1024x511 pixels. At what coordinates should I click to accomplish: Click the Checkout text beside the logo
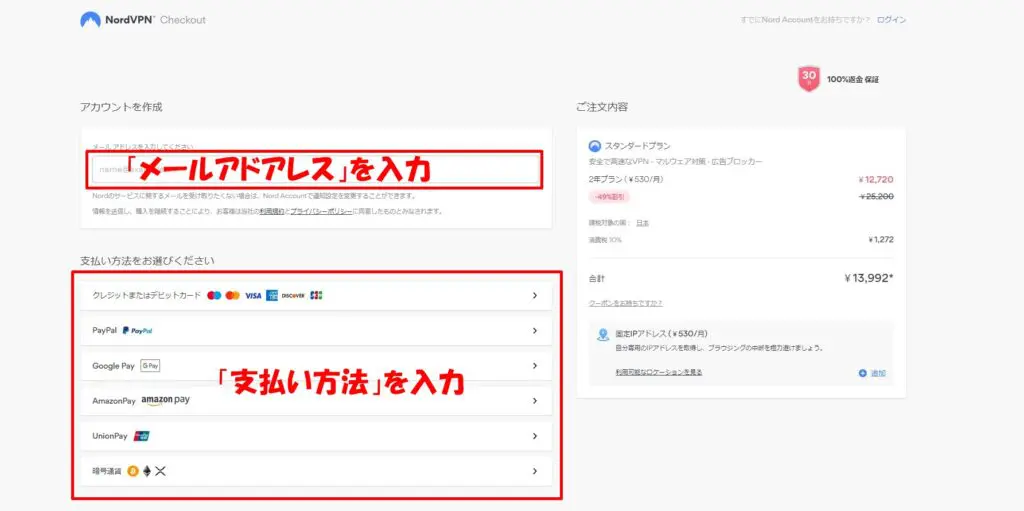point(183,20)
